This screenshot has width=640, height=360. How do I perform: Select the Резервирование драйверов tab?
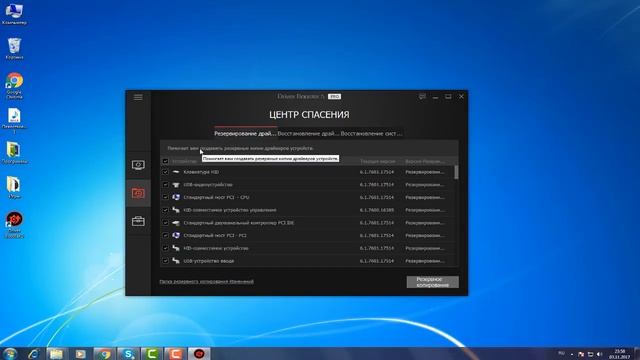(245, 133)
